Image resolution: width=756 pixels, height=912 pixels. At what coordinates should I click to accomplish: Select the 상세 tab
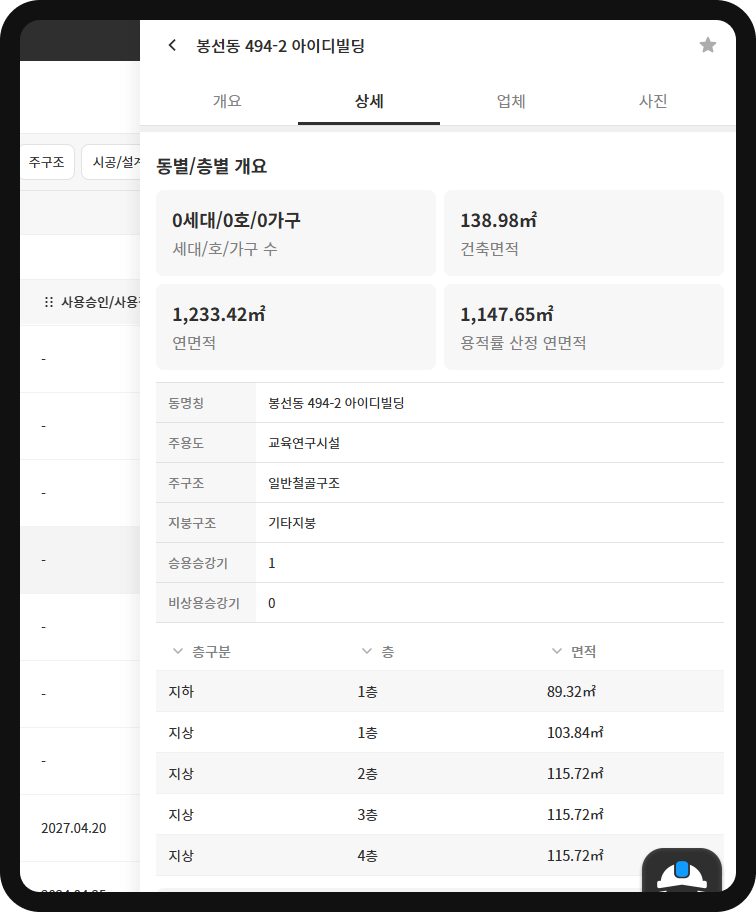coord(369,101)
